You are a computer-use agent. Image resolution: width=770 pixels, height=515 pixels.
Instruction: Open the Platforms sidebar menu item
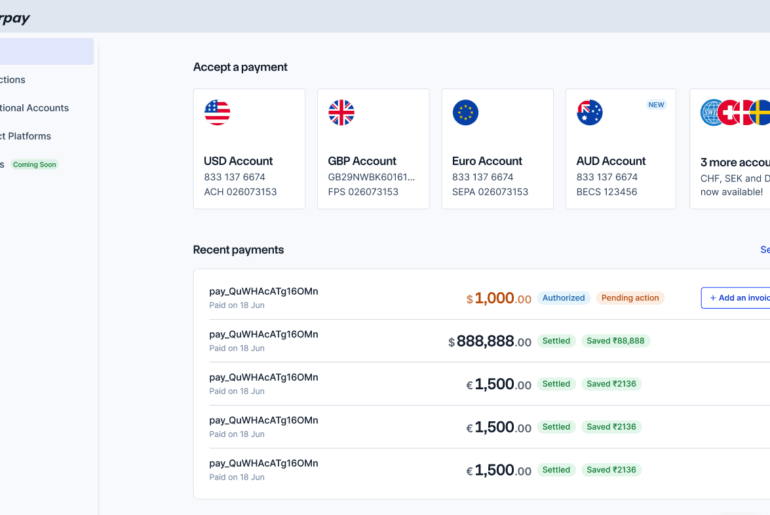27,136
